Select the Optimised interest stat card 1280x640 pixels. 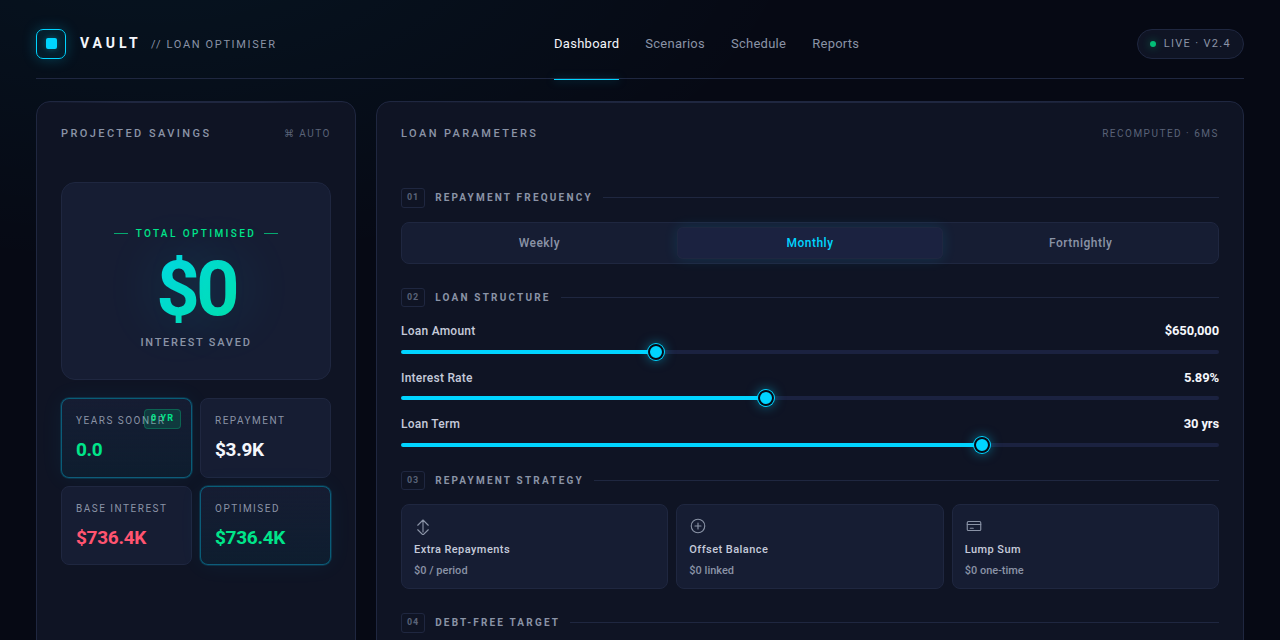pos(265,525)
